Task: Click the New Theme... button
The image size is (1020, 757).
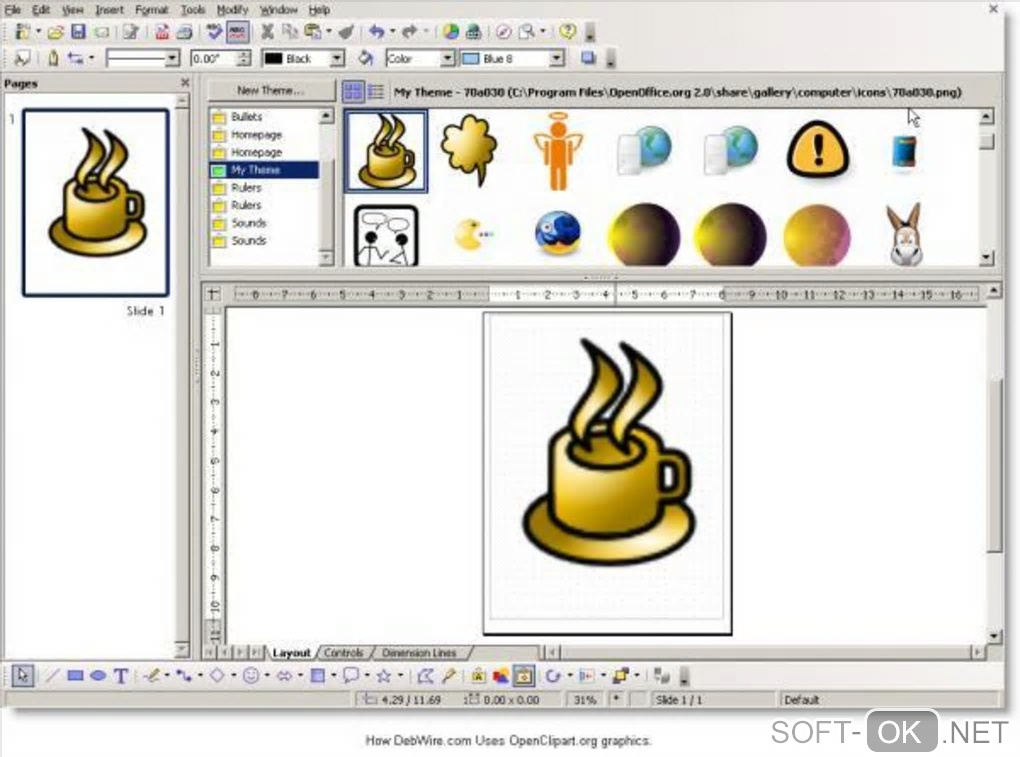Action: click(x=271, y=90)
